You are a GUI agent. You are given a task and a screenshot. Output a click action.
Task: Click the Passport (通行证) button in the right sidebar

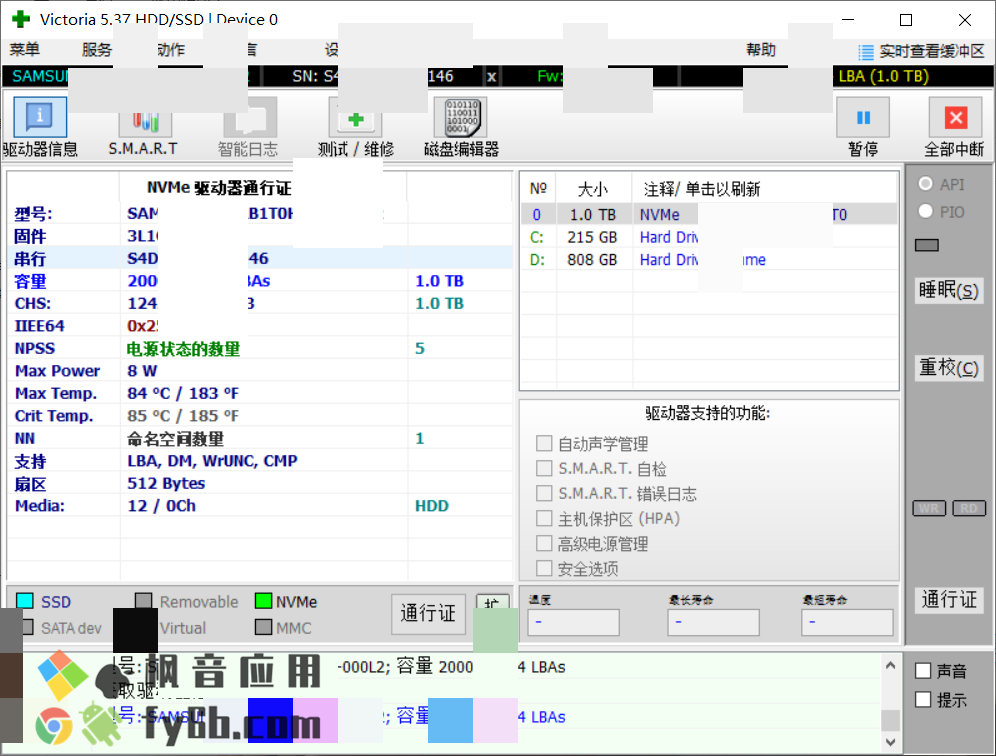(949, 599)
